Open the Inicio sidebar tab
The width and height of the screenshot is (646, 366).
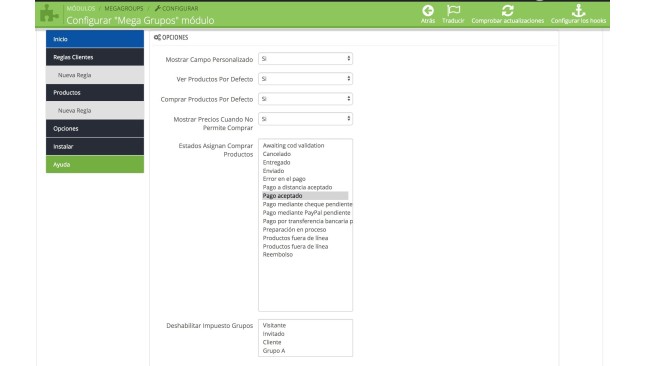click(x=95, y=39)
